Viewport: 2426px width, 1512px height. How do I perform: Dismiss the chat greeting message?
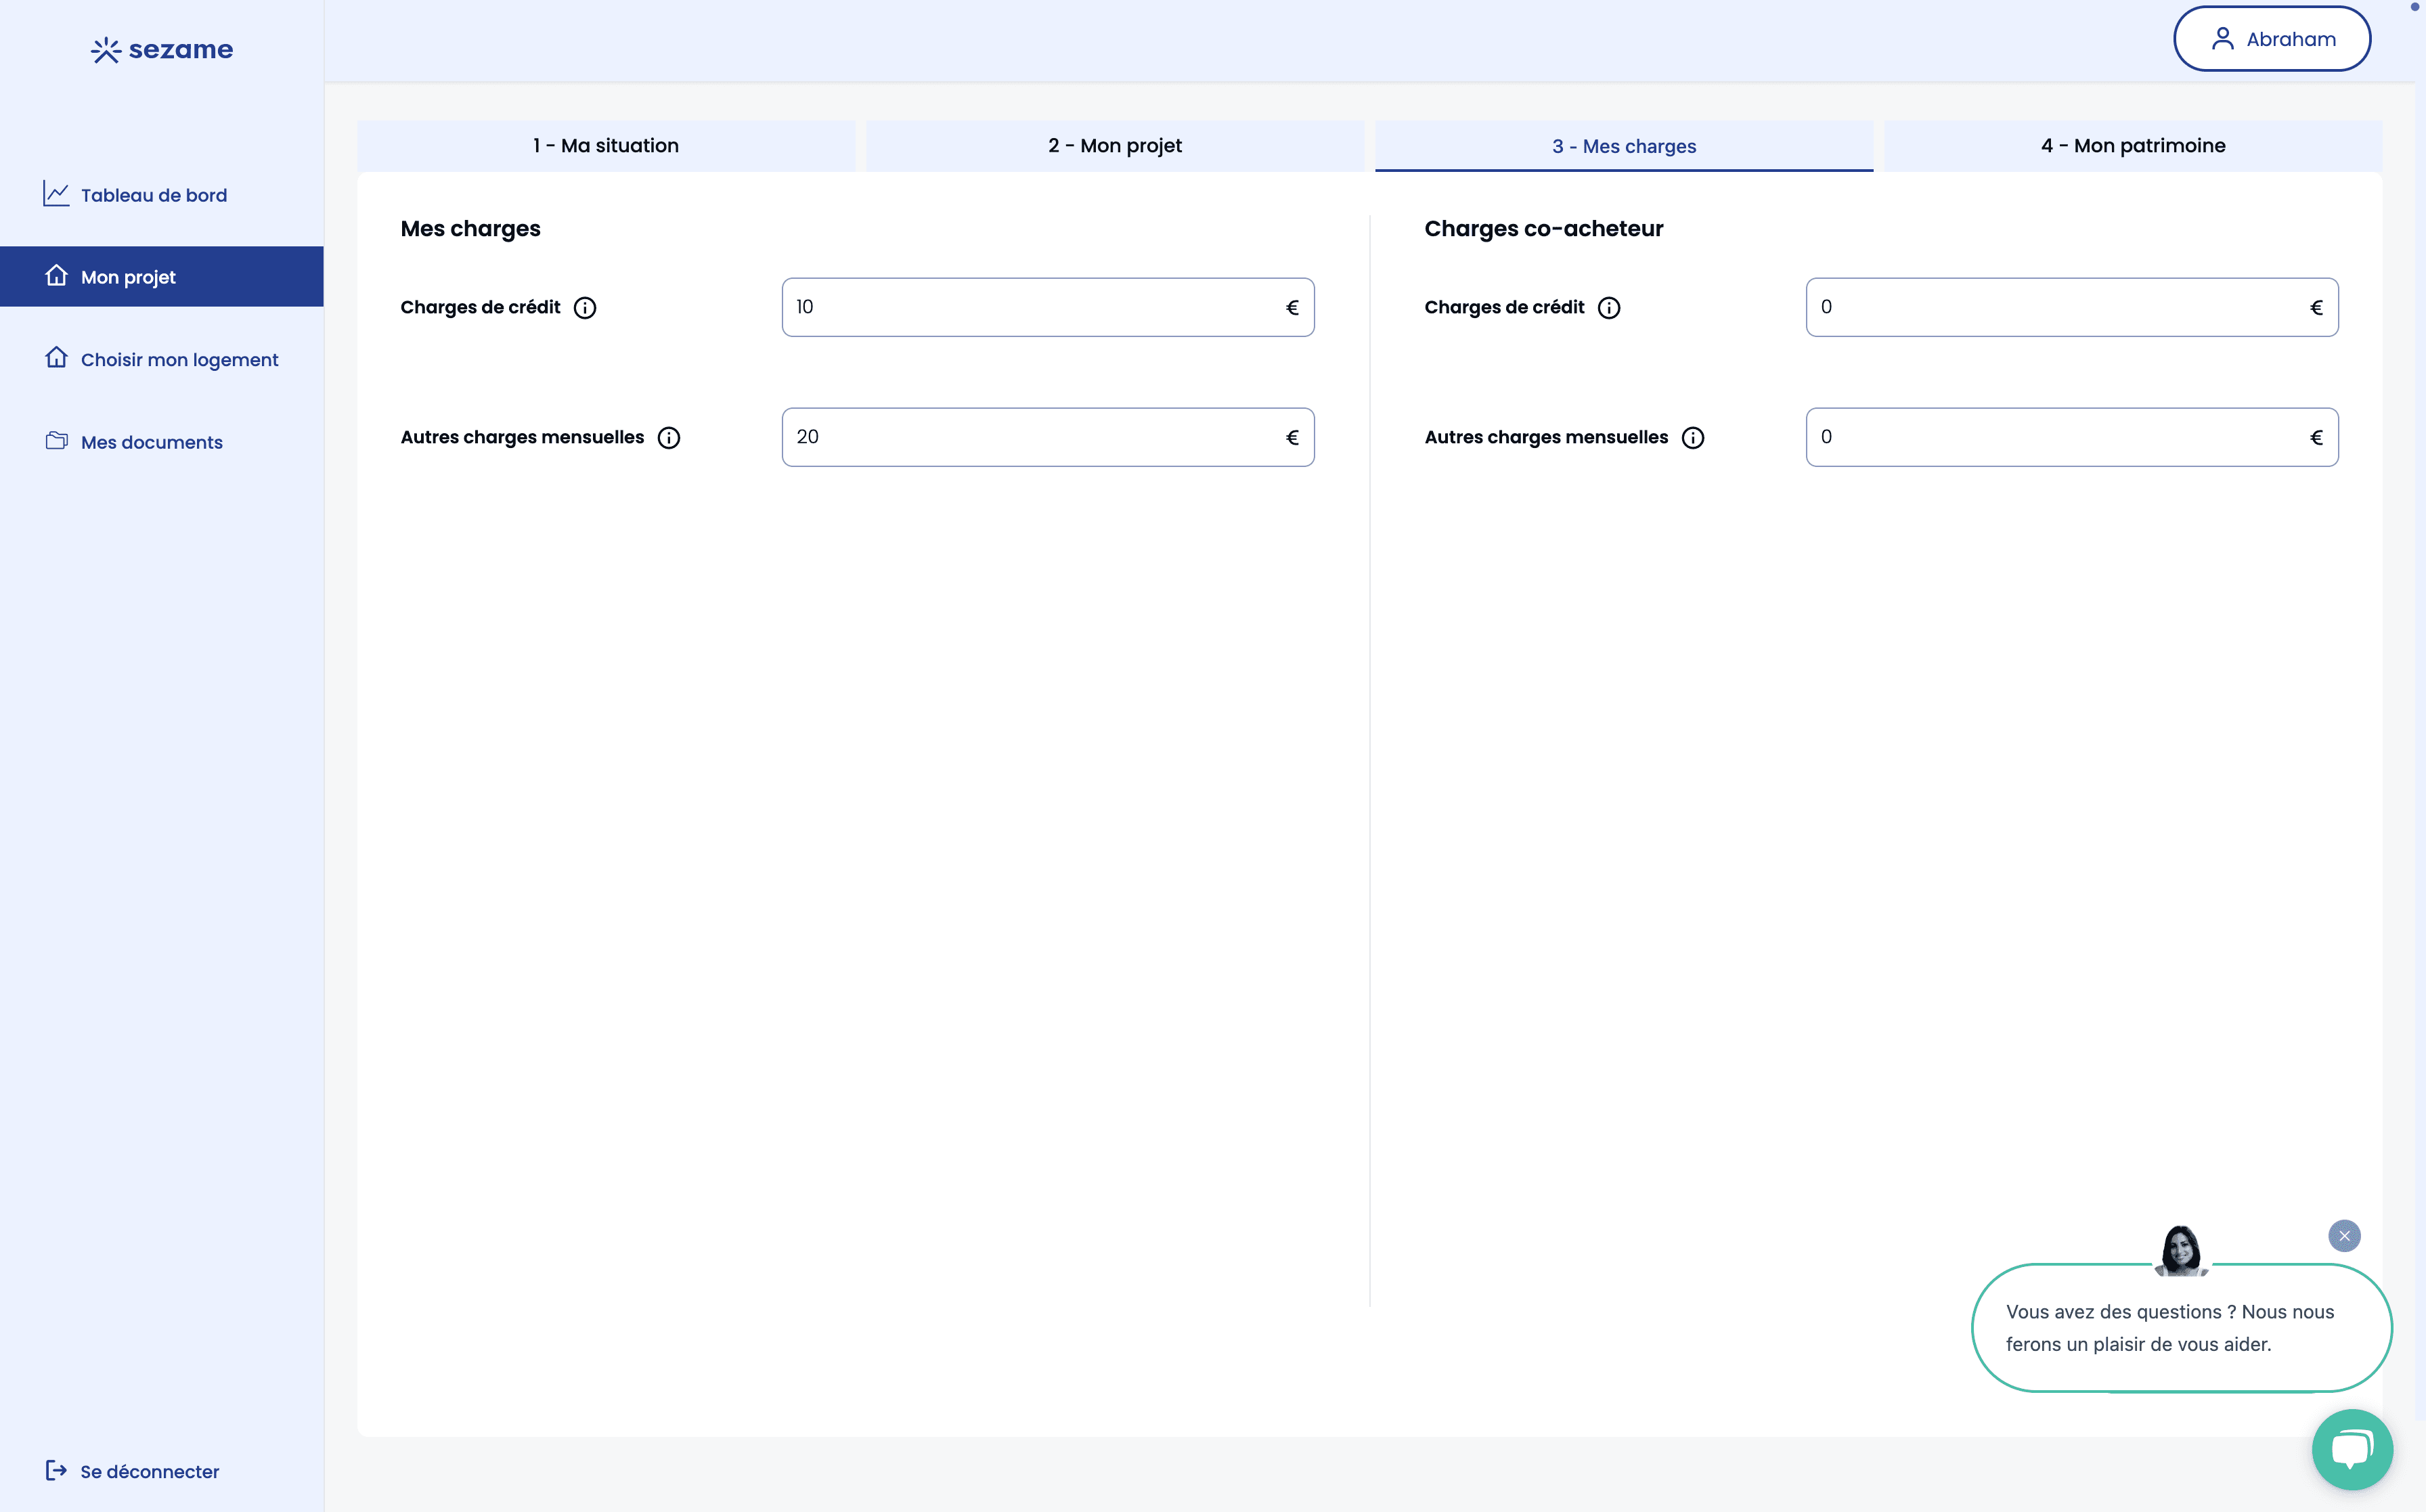pyautogui.click(x=2344, y=1235)
